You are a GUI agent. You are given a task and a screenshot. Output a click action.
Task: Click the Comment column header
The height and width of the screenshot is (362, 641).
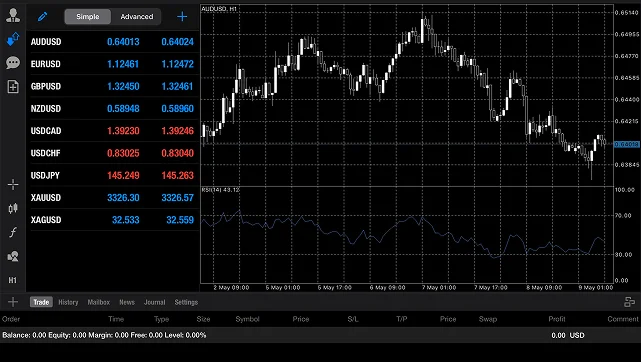point(623,319)
